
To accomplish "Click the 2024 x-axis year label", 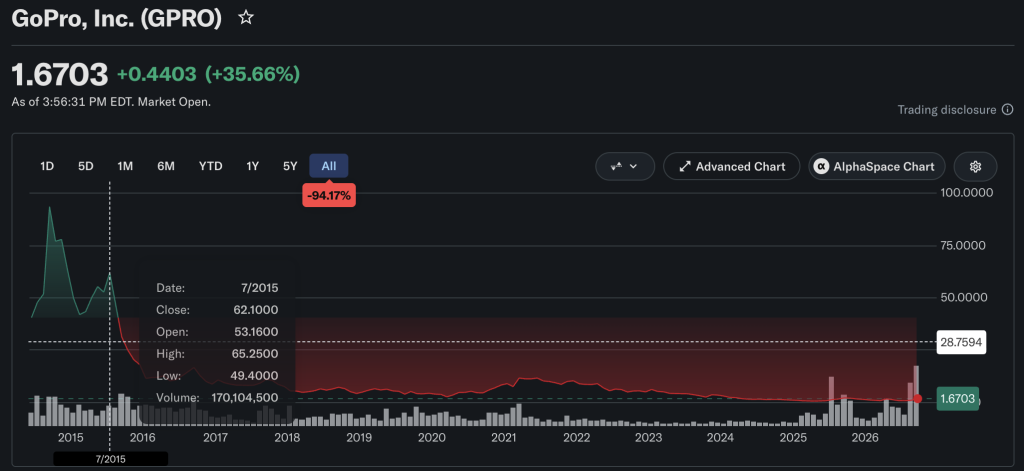I will coord(721,438).
